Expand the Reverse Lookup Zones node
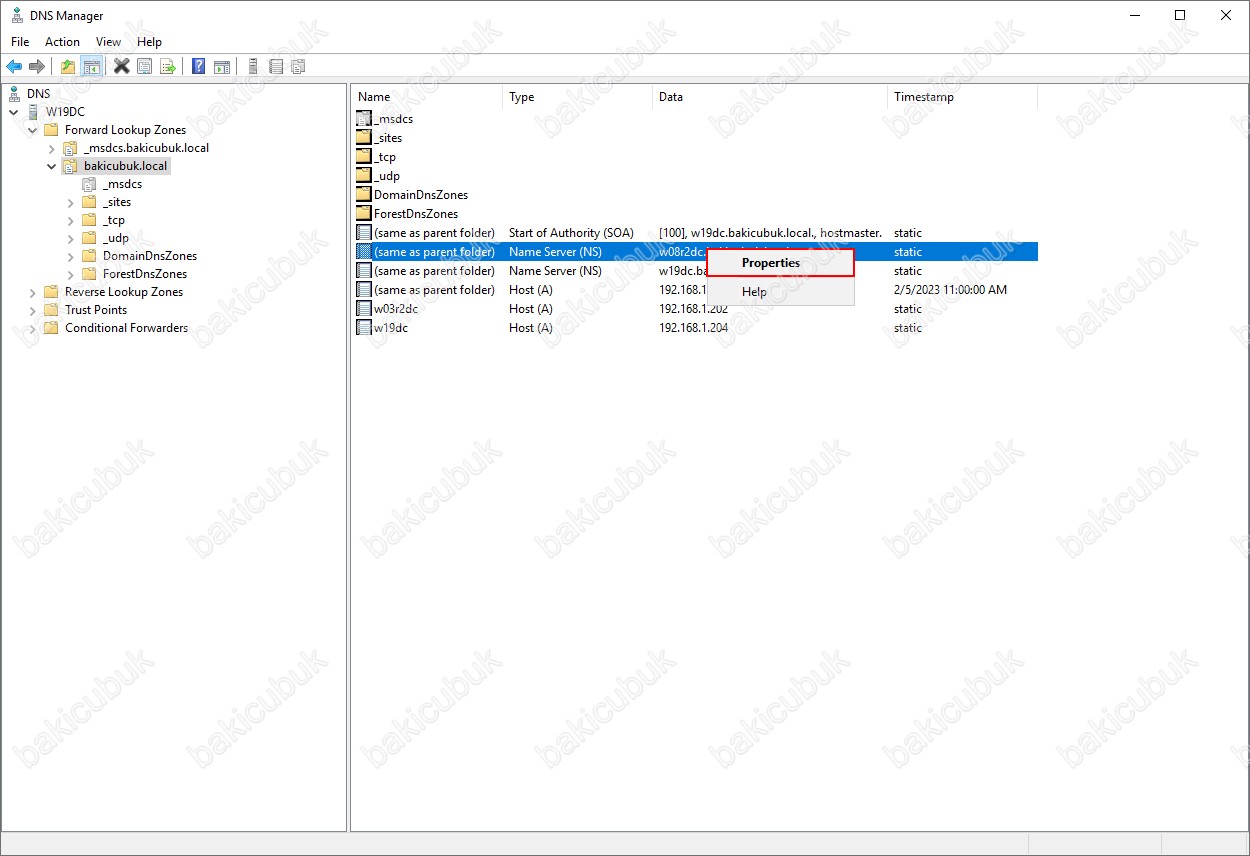This screenshot has height=856, width=1250. pos(33,292)
